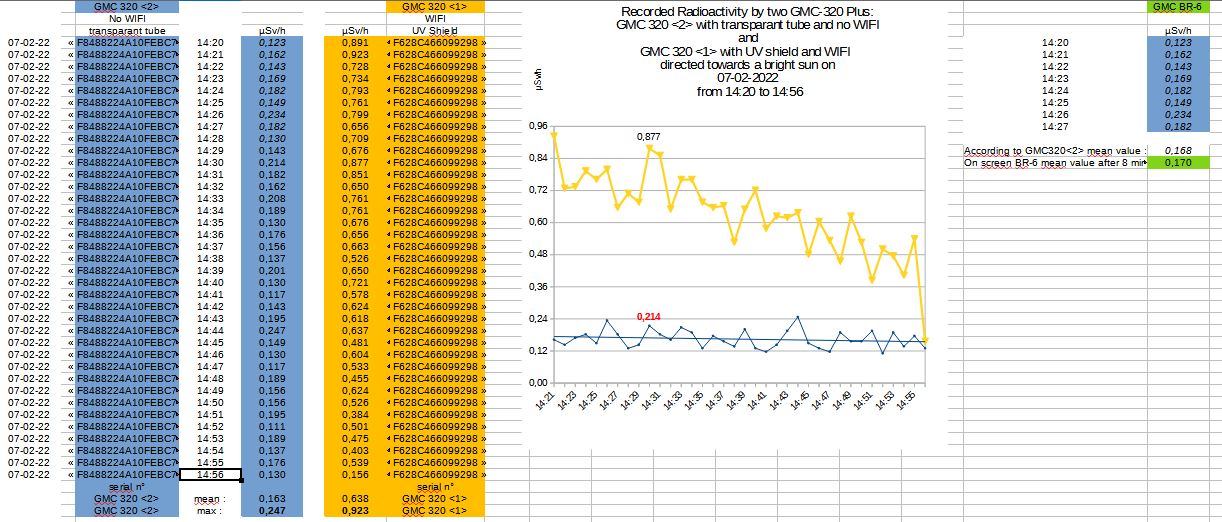The width and height of the screenshot is (1222, 522).
Task: Click the 0,721 value in the 14:40 row
Action: (x=357, y=283)
